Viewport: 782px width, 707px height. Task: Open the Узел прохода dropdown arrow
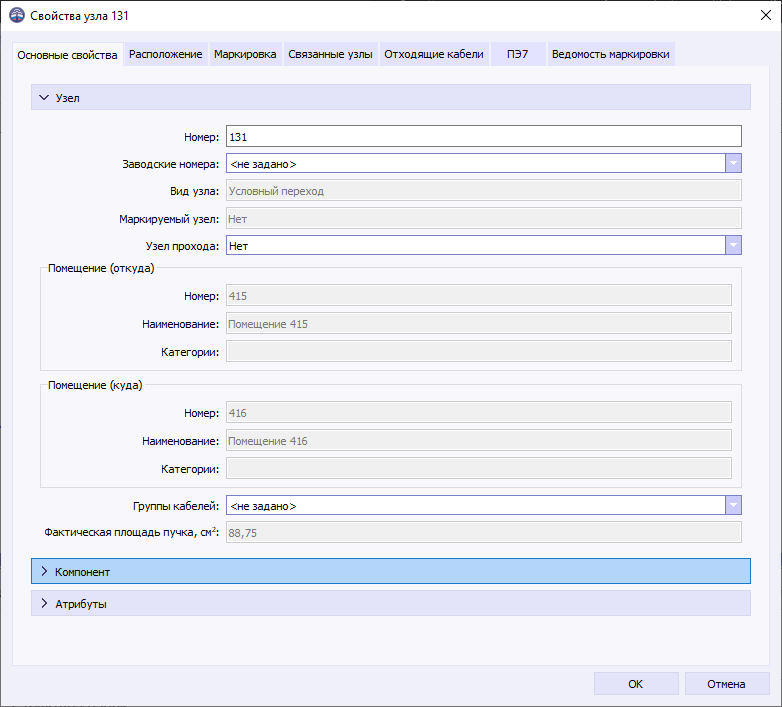pyautogui.click(x=733, y=245)
